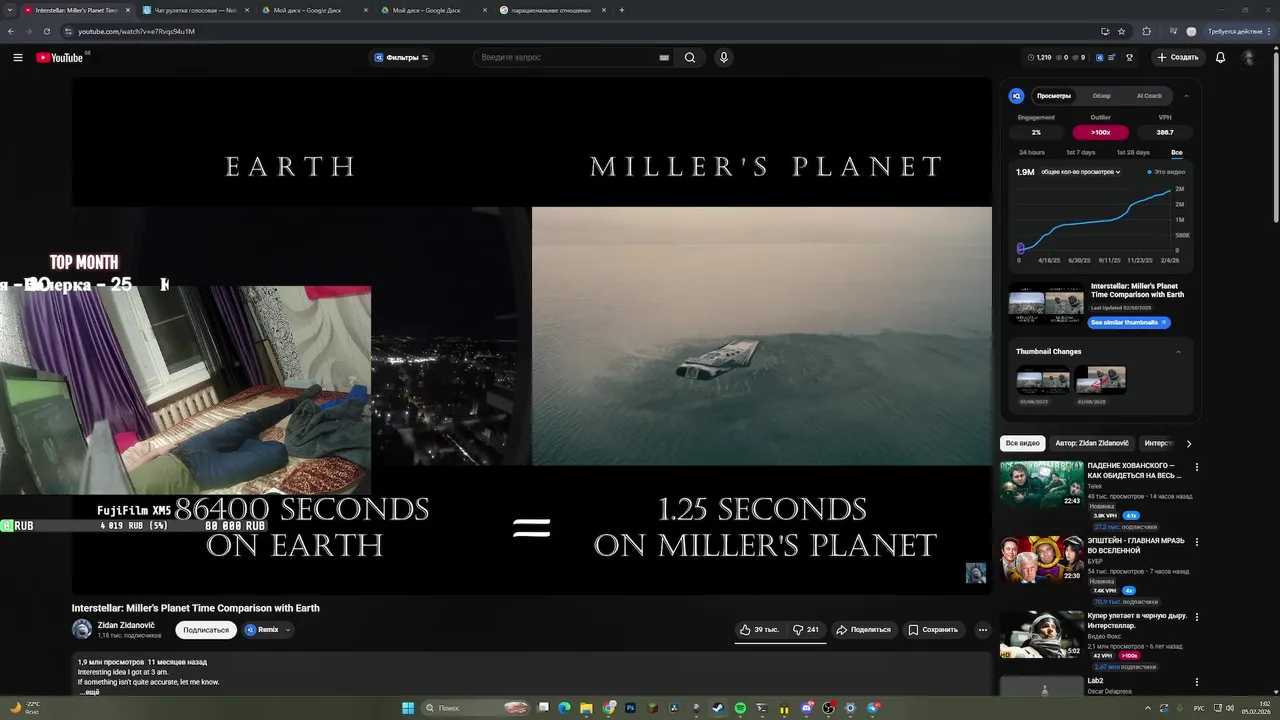
Task: Click the vidIQ trophy icon in header
Action: click(1129, 57)
